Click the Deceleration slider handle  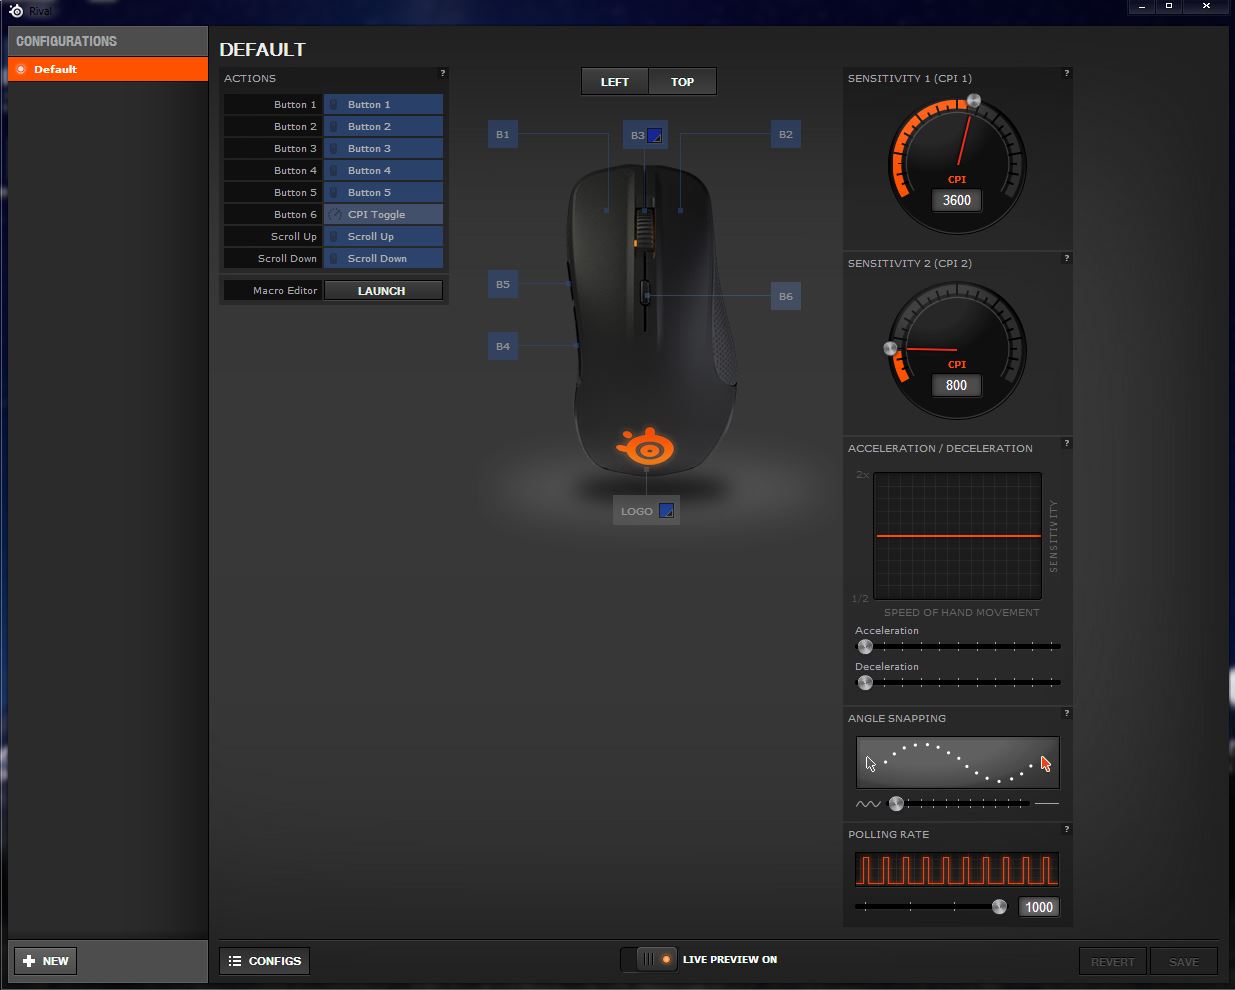click(865, 682)
